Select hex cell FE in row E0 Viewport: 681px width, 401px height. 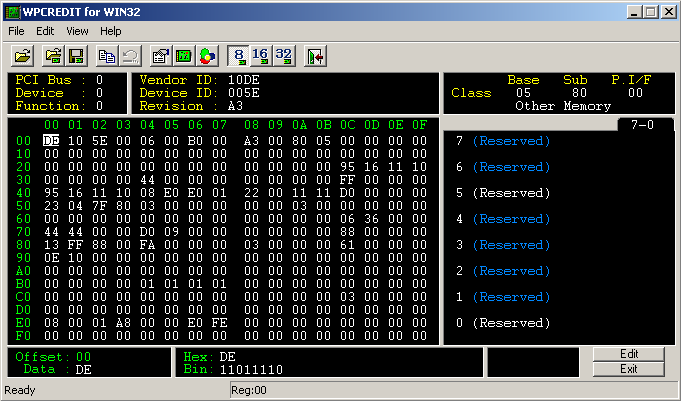[219, 323]
